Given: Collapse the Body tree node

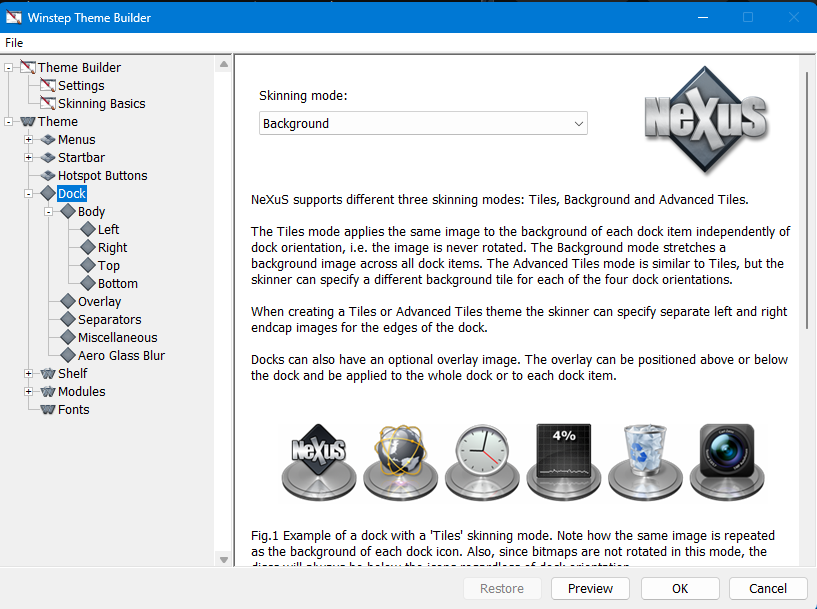Looking at the screenshot, I should [x=49, y=212].
